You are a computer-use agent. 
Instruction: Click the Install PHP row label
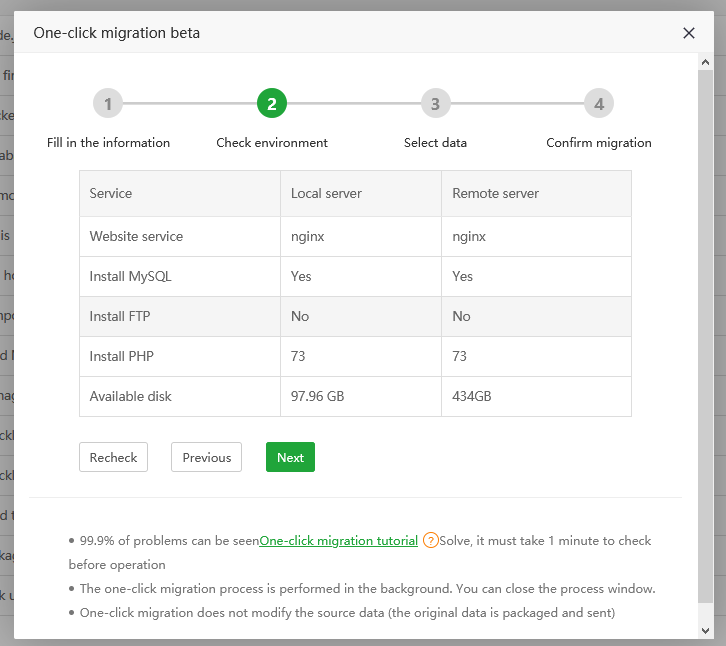(x=121, y=357)
